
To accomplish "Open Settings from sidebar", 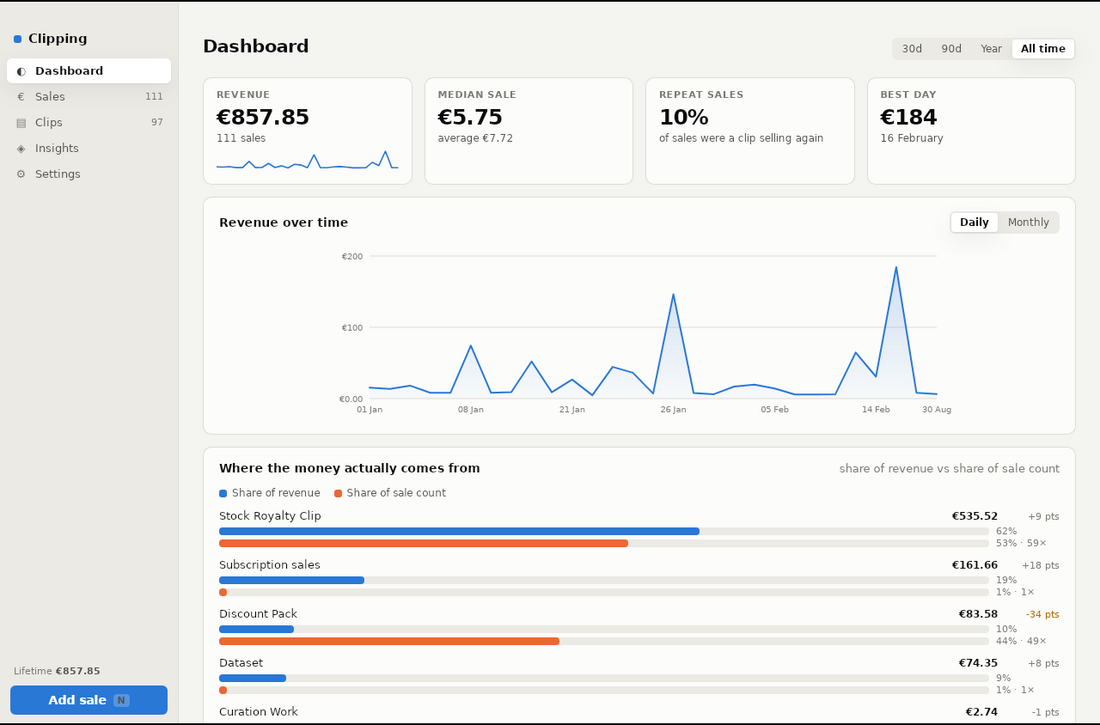I will (x=89, y=174).
